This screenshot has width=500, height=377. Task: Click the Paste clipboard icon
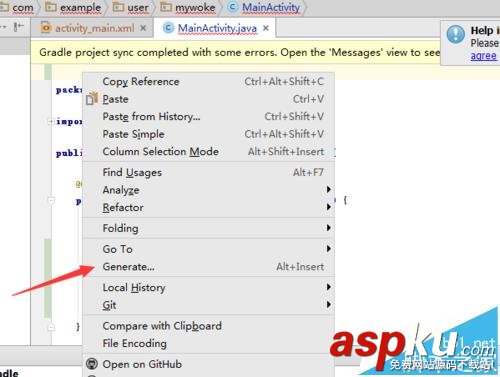pyautogui.click(x=92, y=99)
